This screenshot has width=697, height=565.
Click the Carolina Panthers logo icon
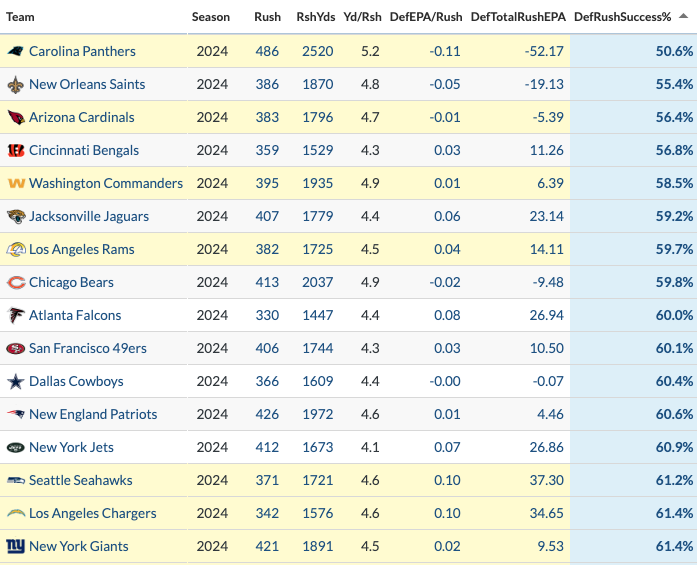[x=16, y=51]
